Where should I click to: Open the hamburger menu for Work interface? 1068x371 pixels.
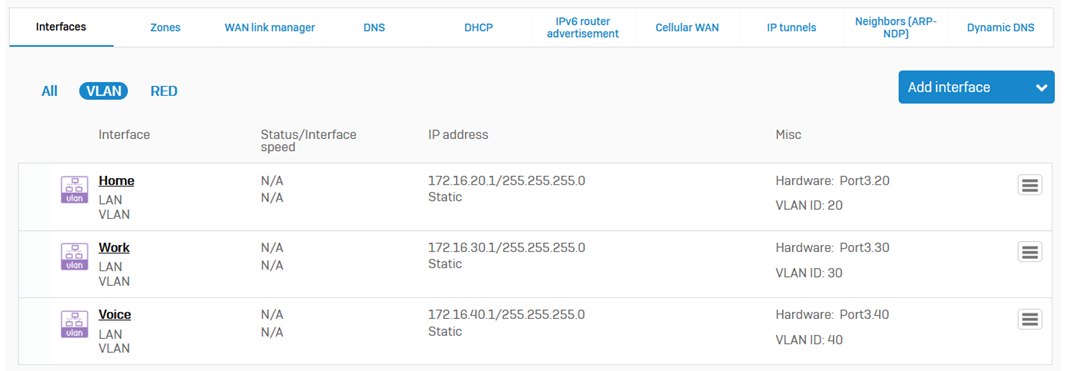[1030, 251]
